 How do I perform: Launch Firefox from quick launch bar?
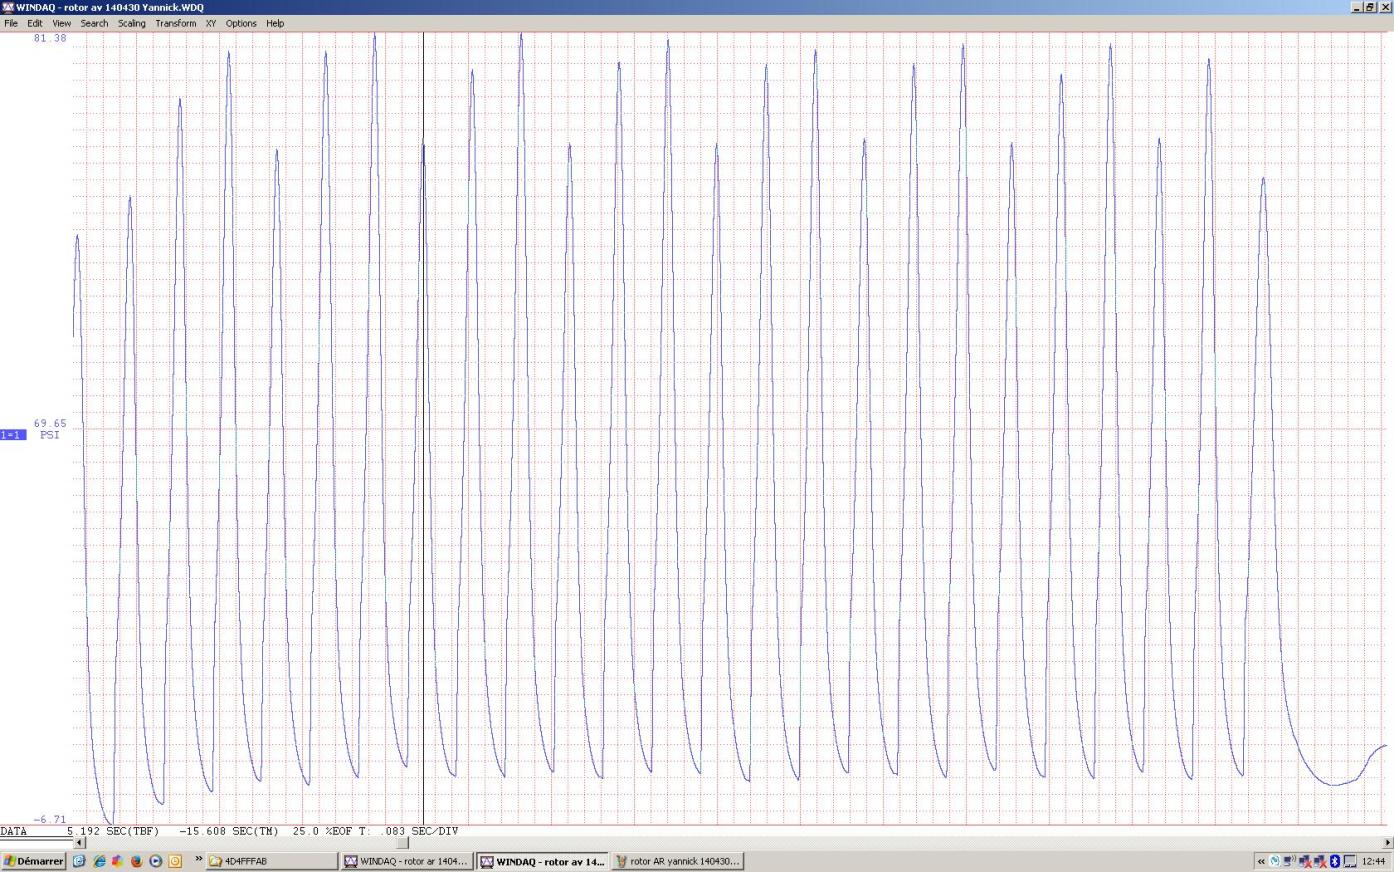(136, 861)
